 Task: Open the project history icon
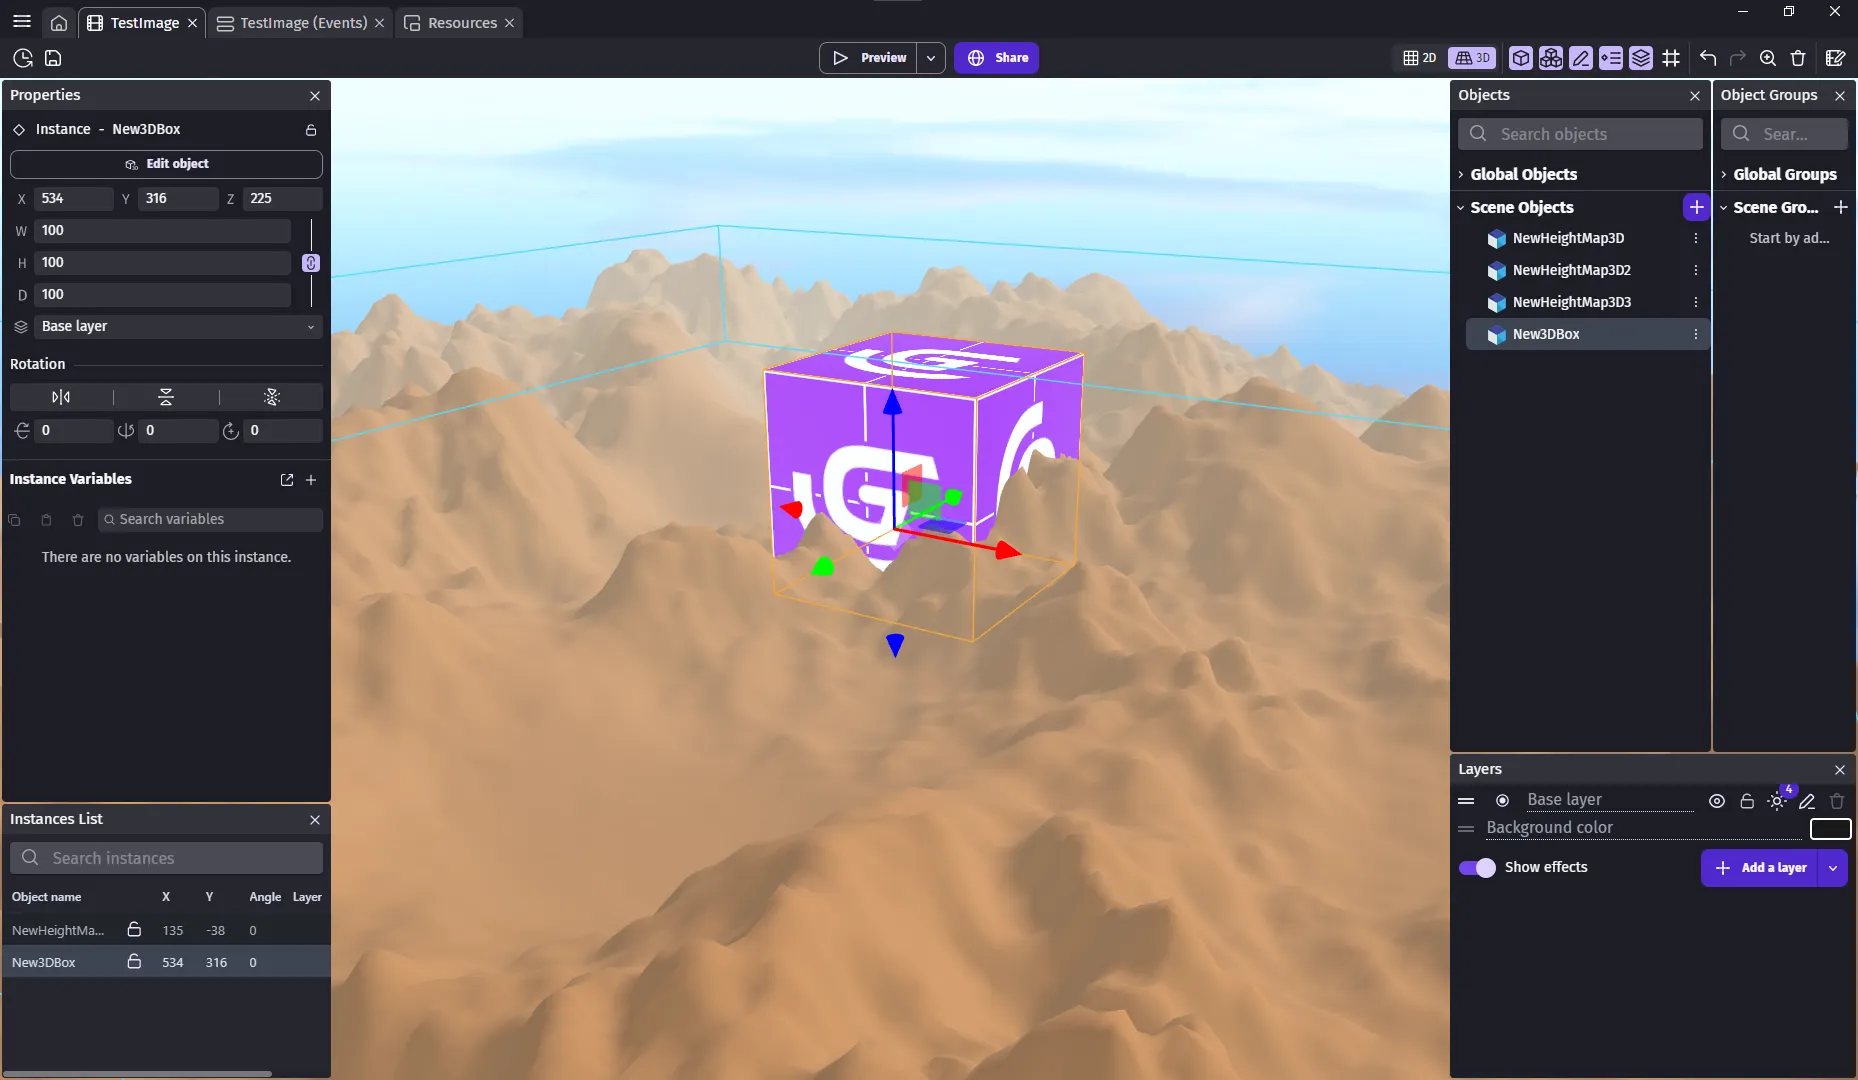(23, 58)
